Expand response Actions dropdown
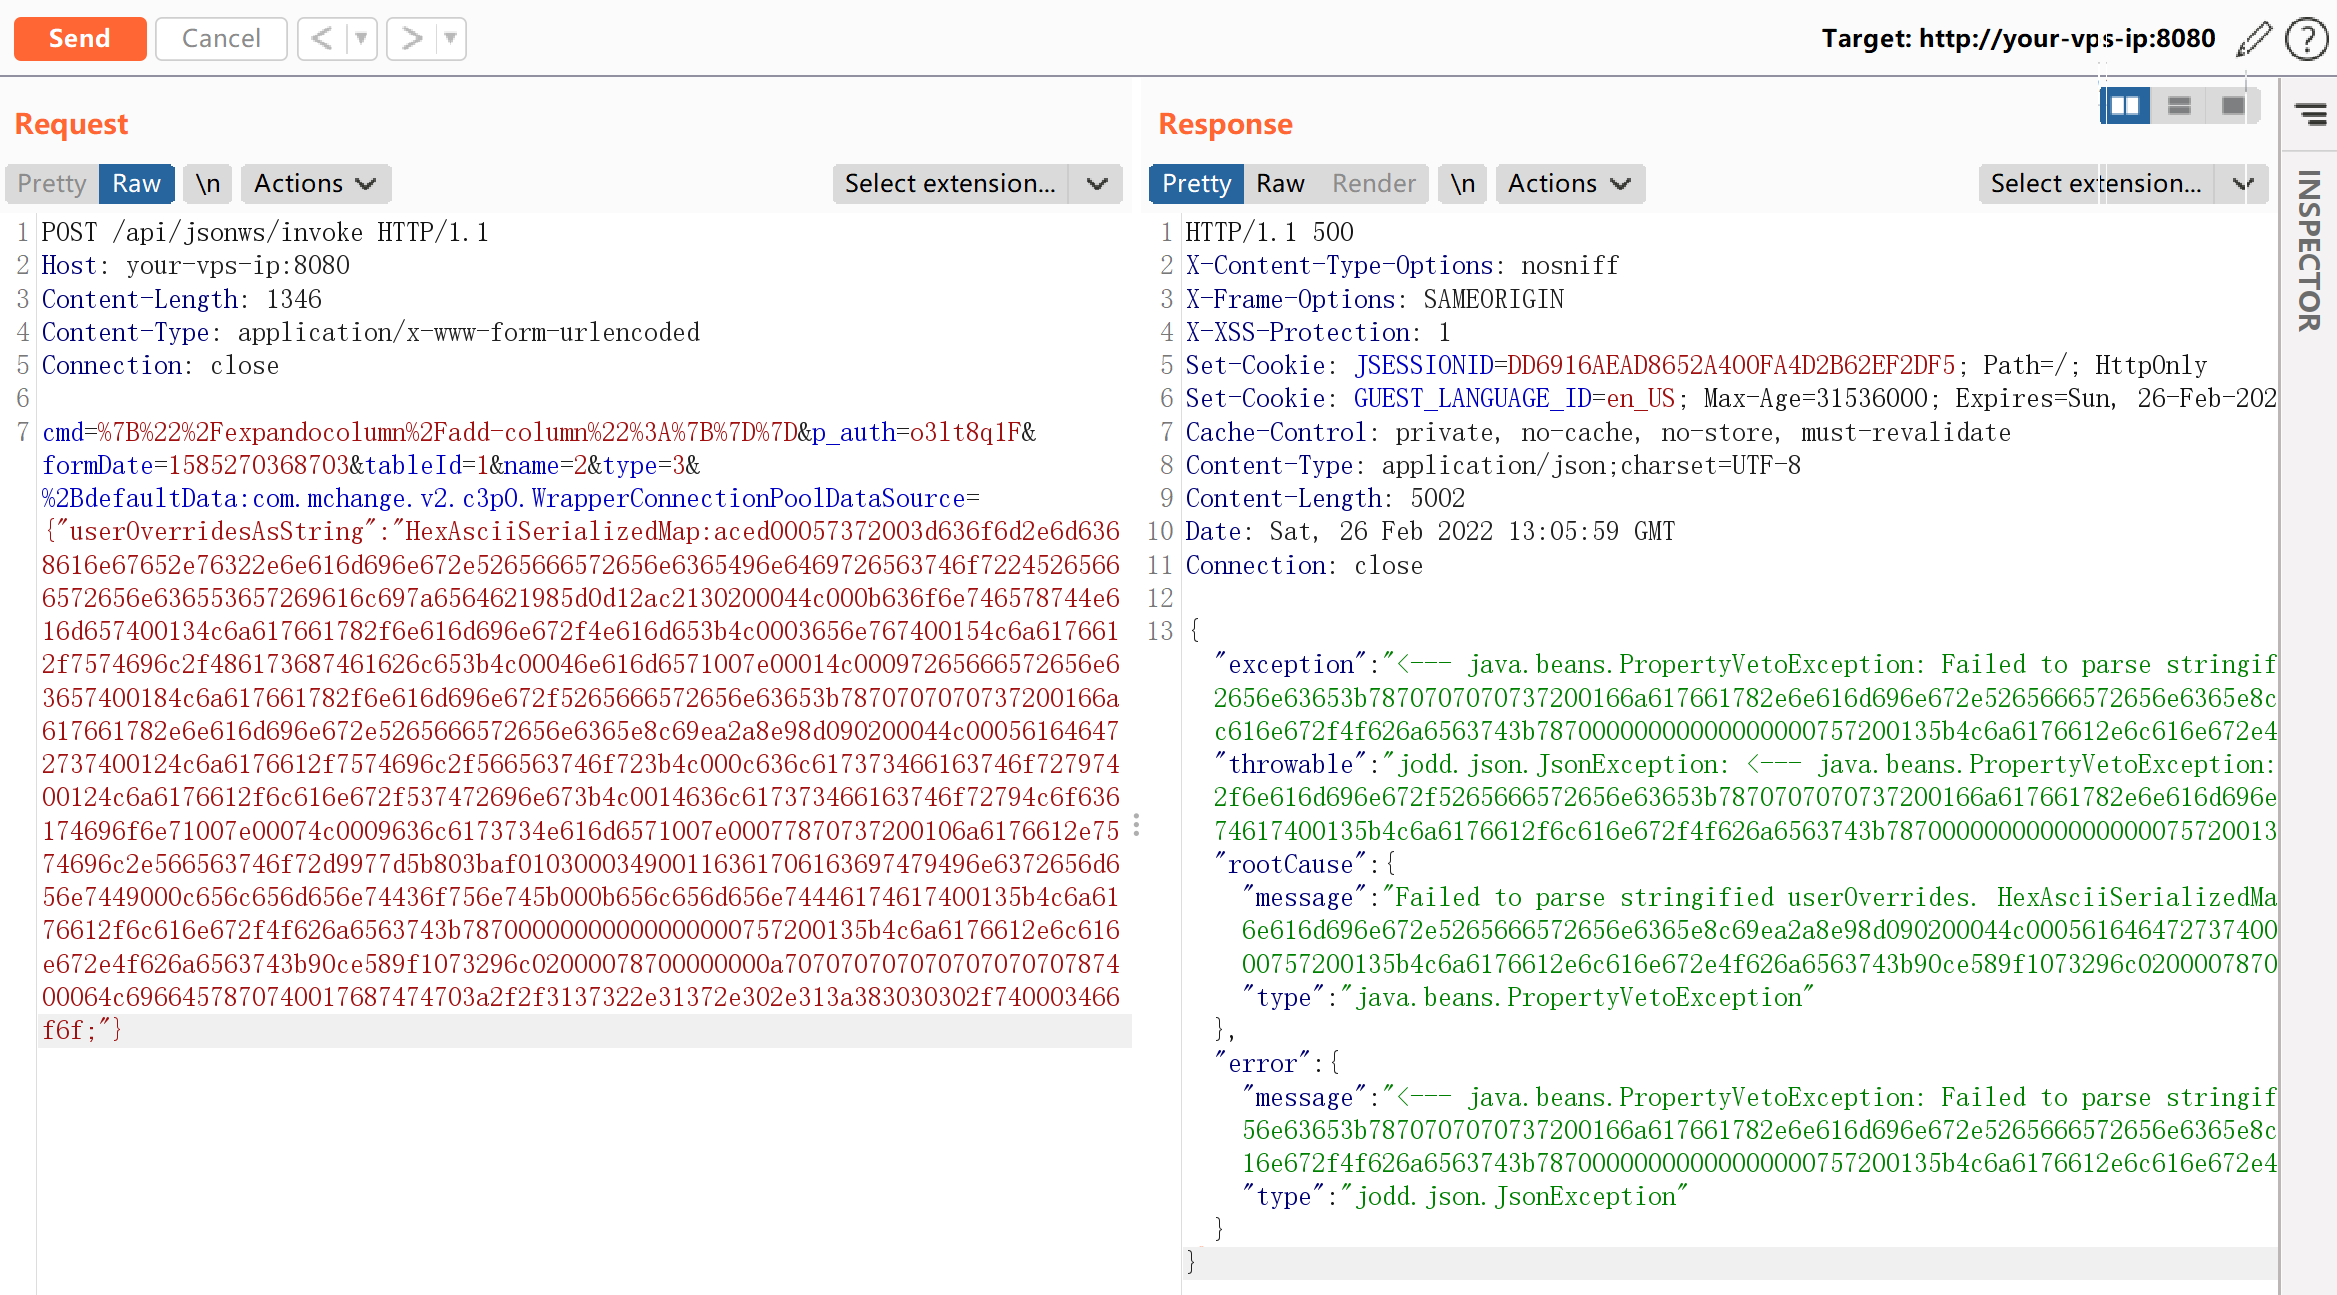Viewport: 2337px width, 1295px height. coord(1569,184)
